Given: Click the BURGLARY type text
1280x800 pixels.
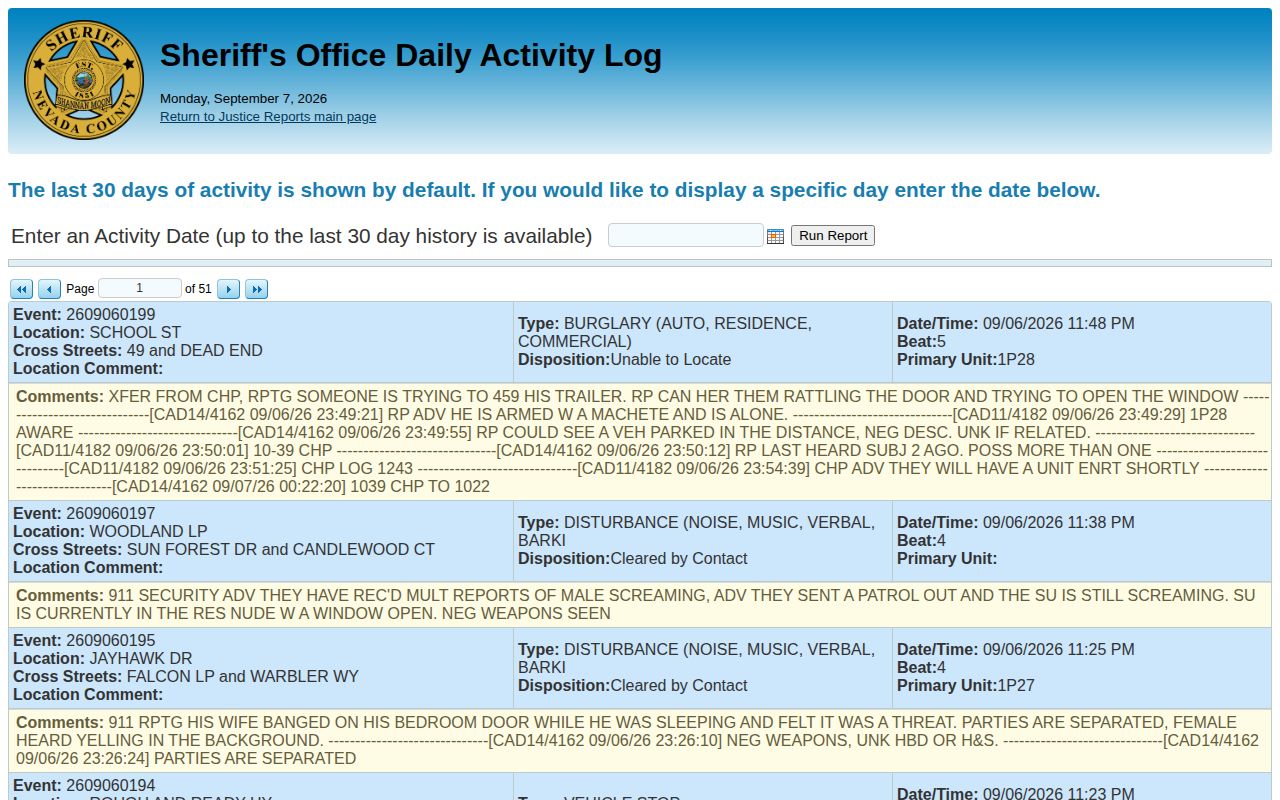Looking at the screenshot, I should [x=665, y=333].
